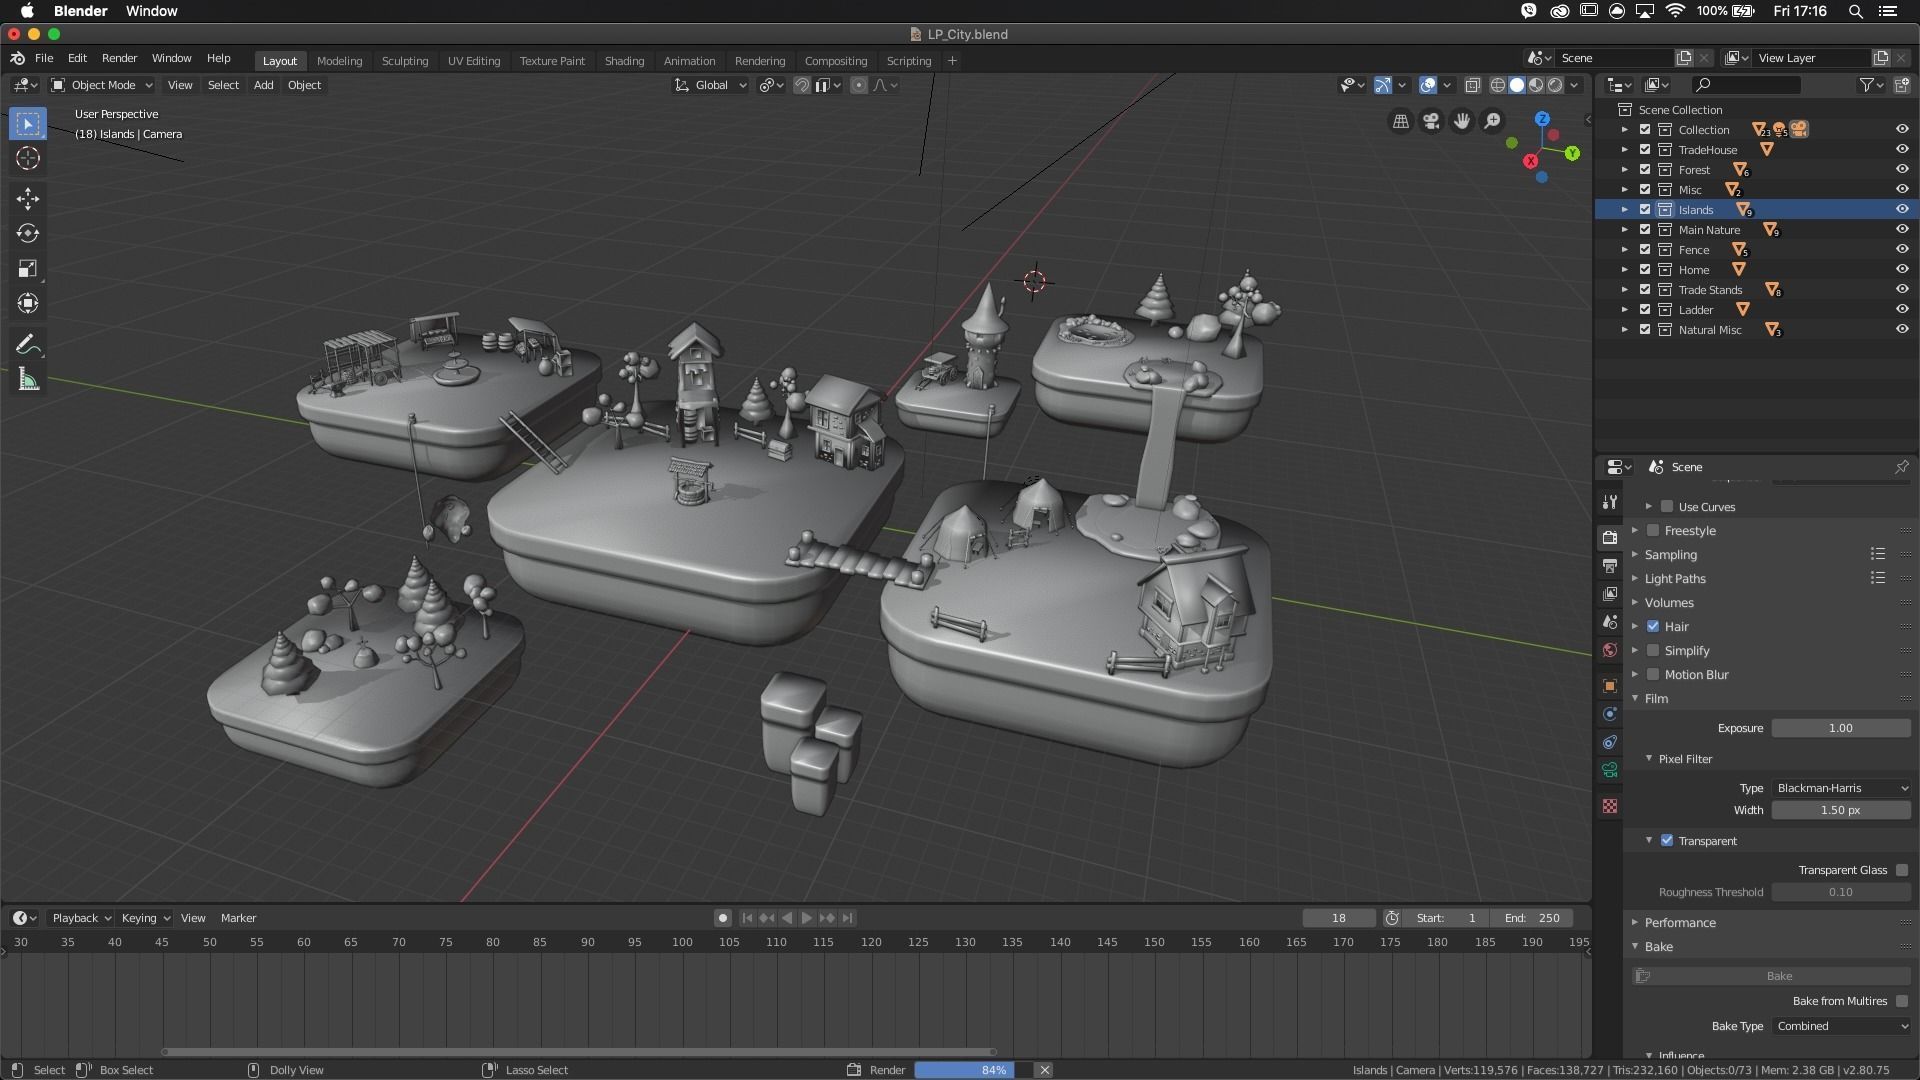Enable the Transparent Glass checkbox
The height and width of the screenshot is (1080, 1920).
[x=1902, y=870]
